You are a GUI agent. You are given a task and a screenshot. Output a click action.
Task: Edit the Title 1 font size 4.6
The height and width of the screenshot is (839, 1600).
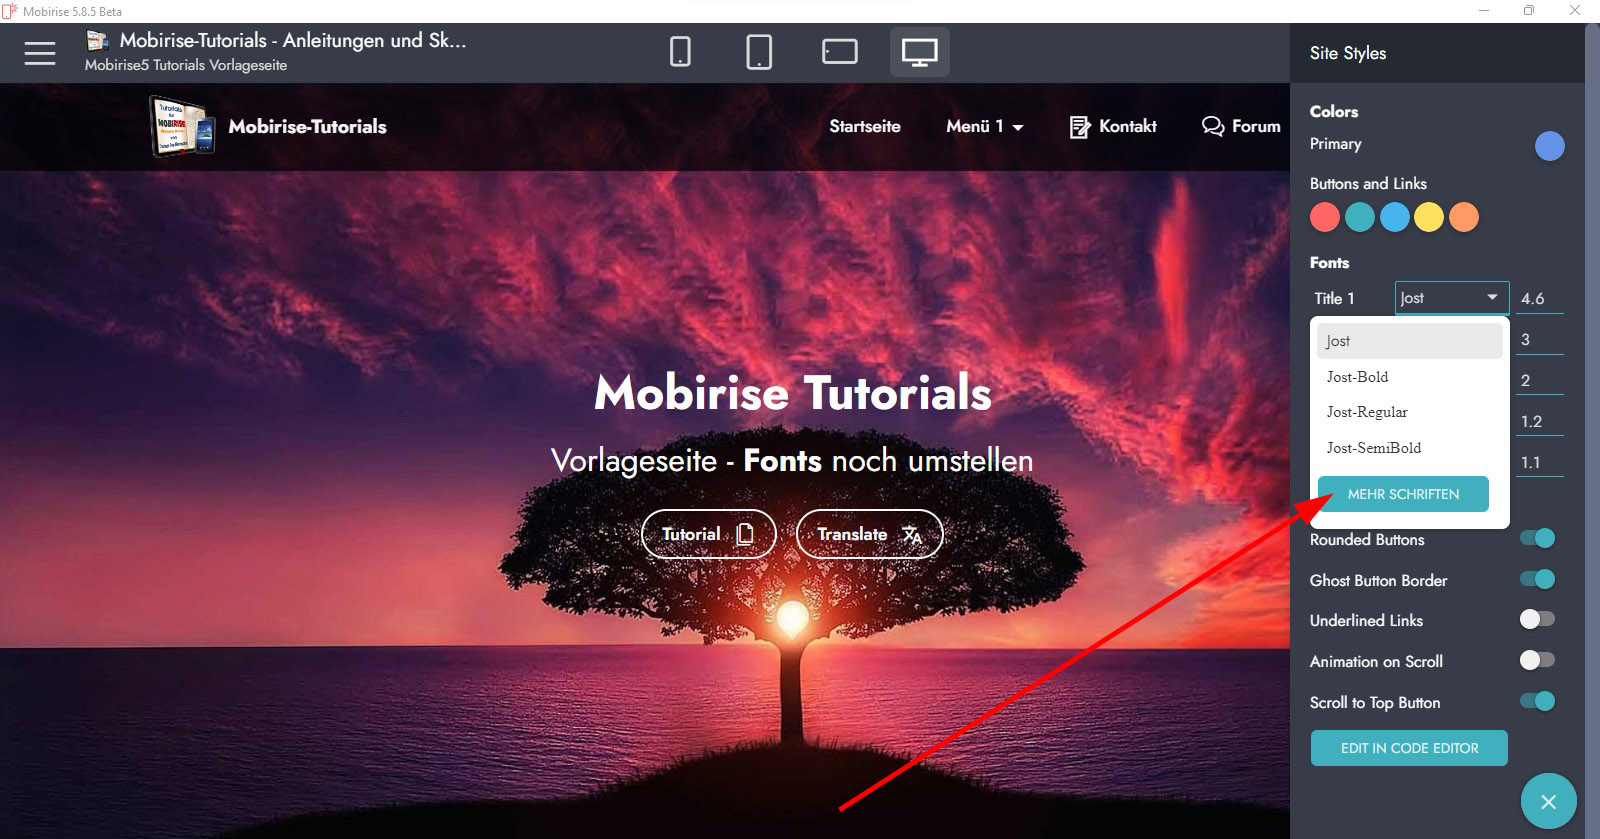(x=1540, y=298)
